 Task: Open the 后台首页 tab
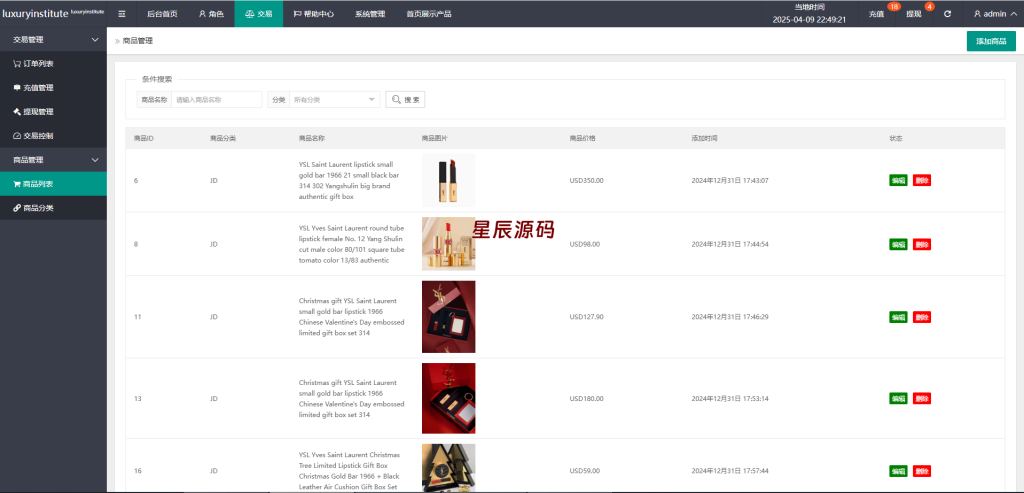click(x=162, y=14)
